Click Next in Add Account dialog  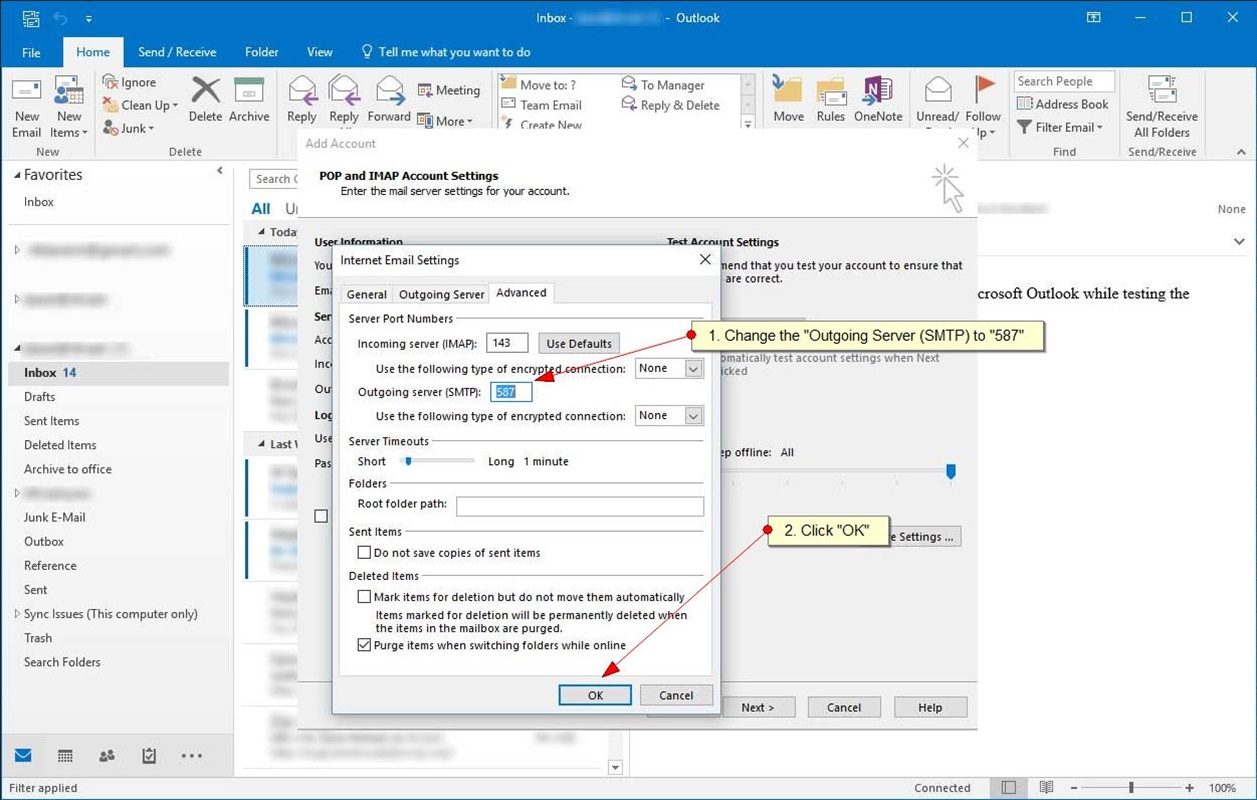(757, 707)
